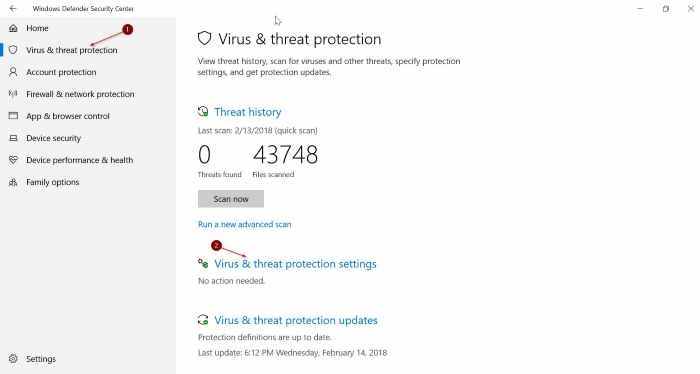Click the Settings gear icon at bottom left
This screenshot has height=374, width=700.
13,359
